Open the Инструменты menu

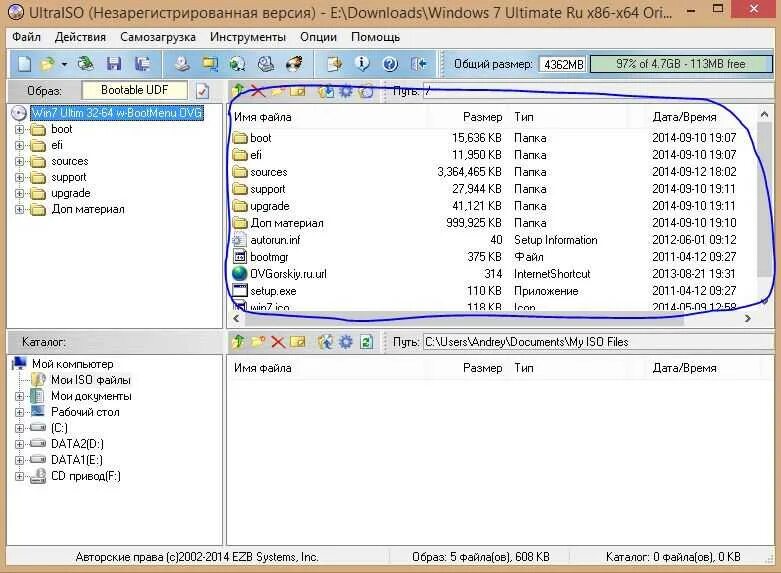pyautogui.click(x=248, y=37)
